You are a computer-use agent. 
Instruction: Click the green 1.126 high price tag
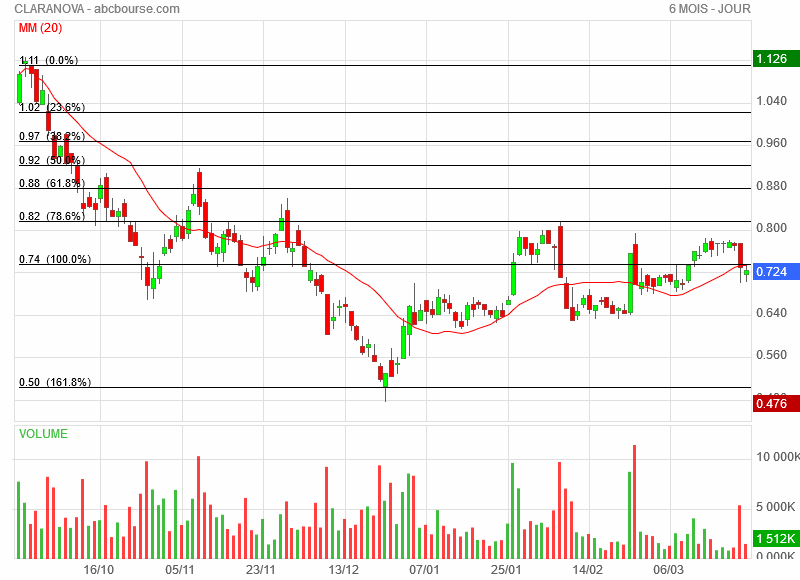(776, 59)
